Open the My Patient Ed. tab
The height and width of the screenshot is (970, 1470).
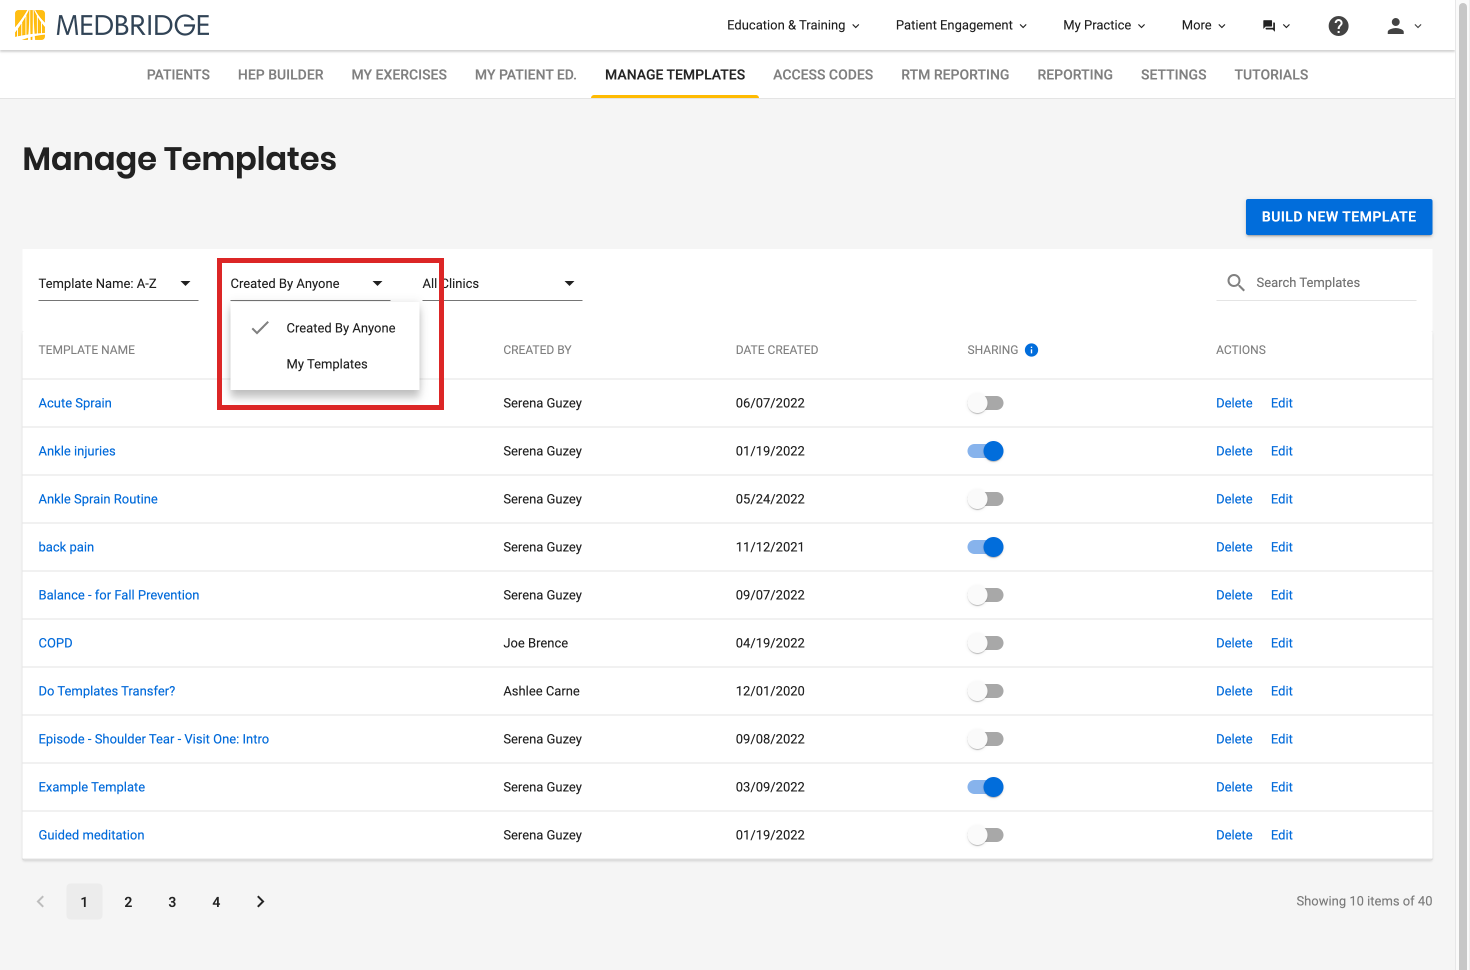click(526, 75)
